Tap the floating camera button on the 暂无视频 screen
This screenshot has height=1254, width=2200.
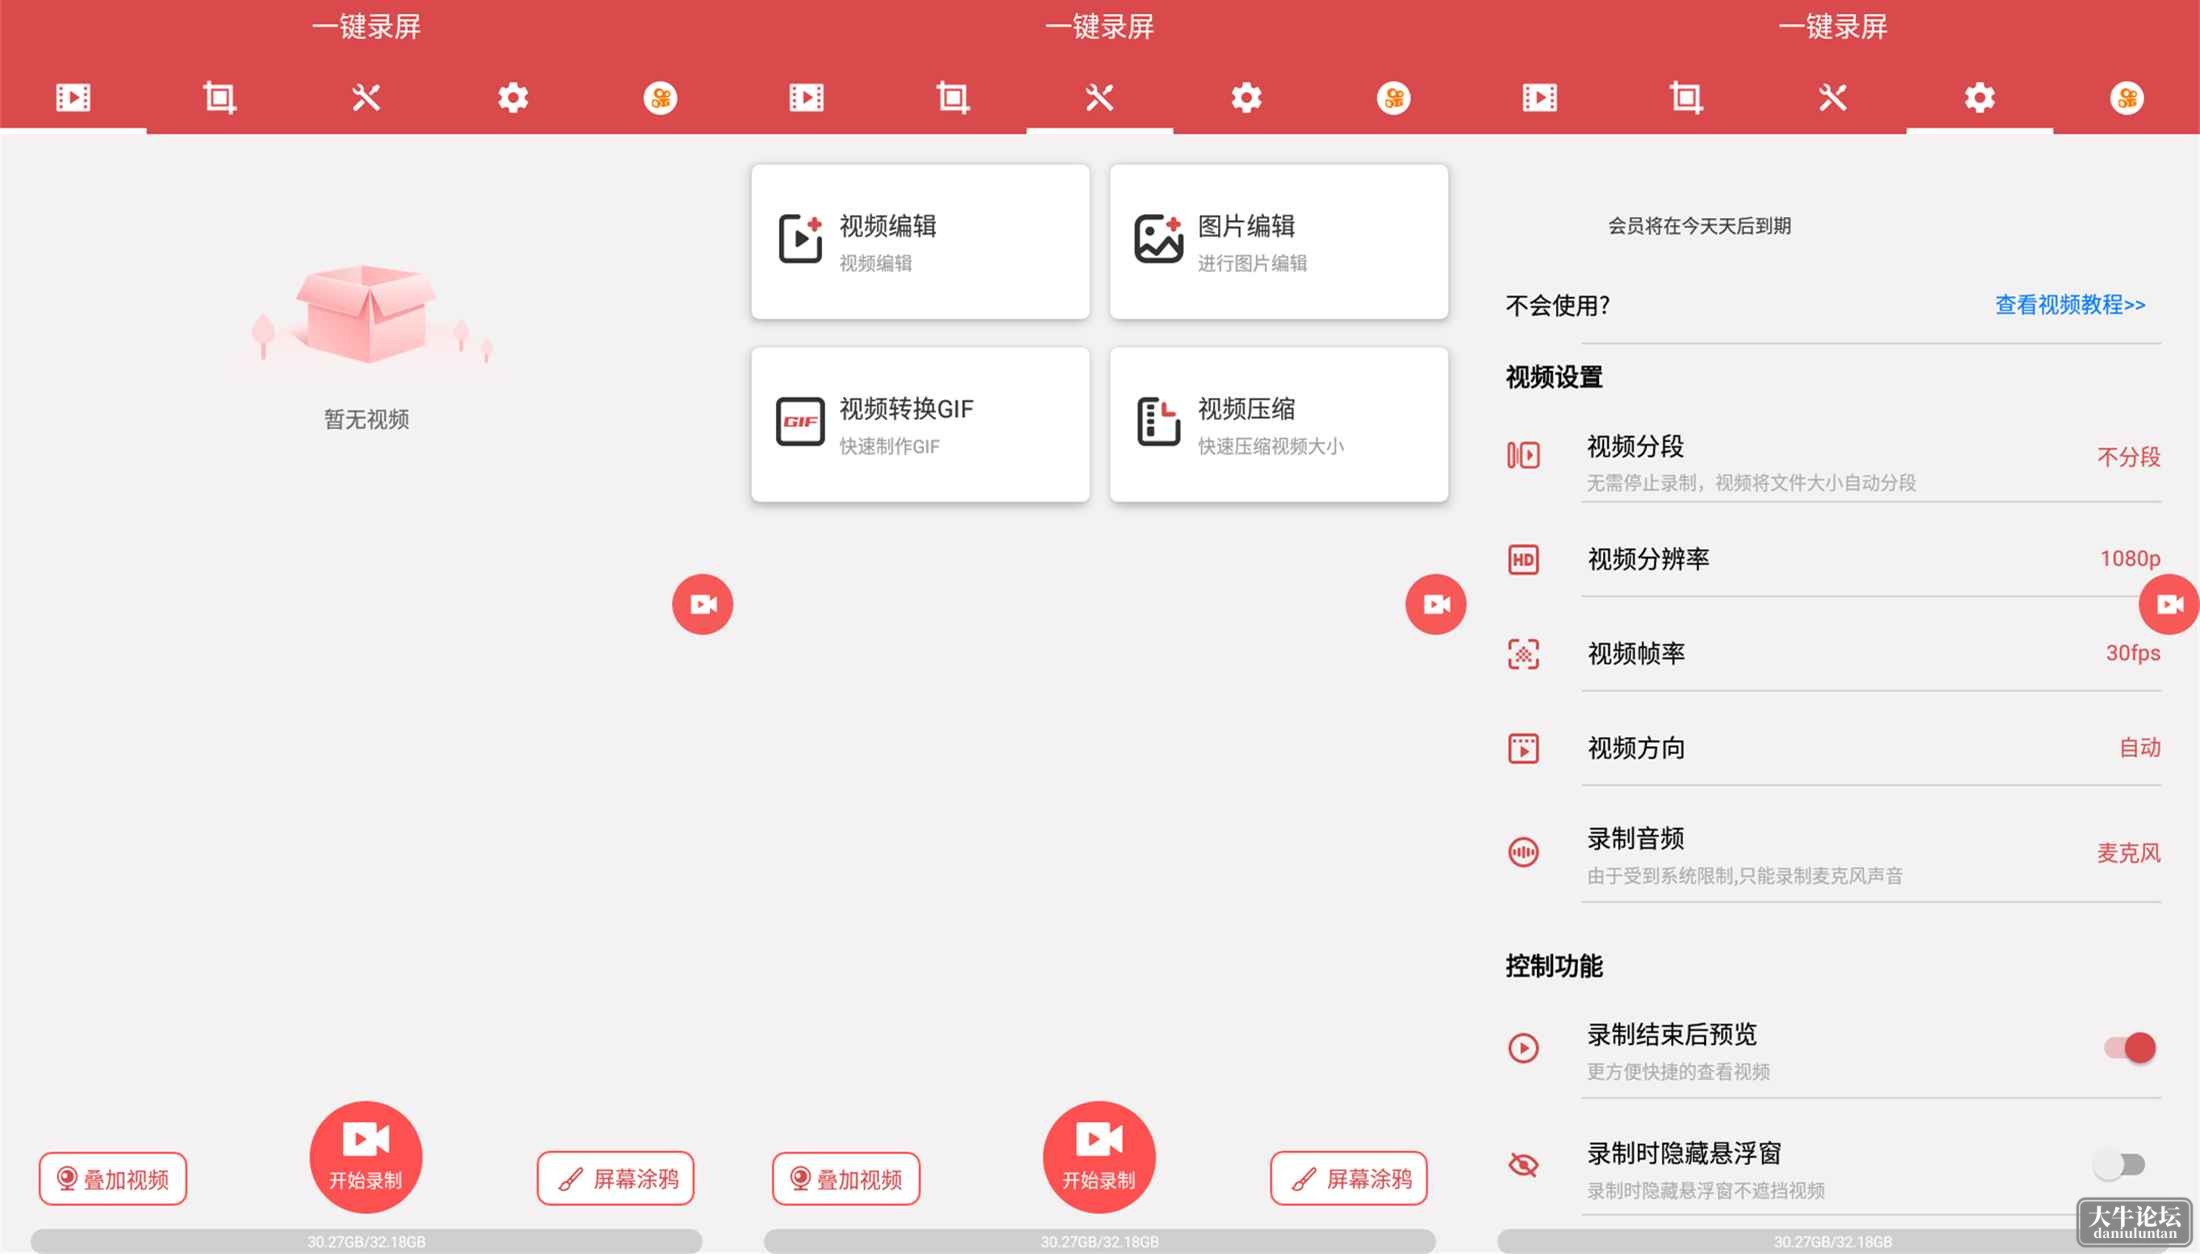coord(702,604)
